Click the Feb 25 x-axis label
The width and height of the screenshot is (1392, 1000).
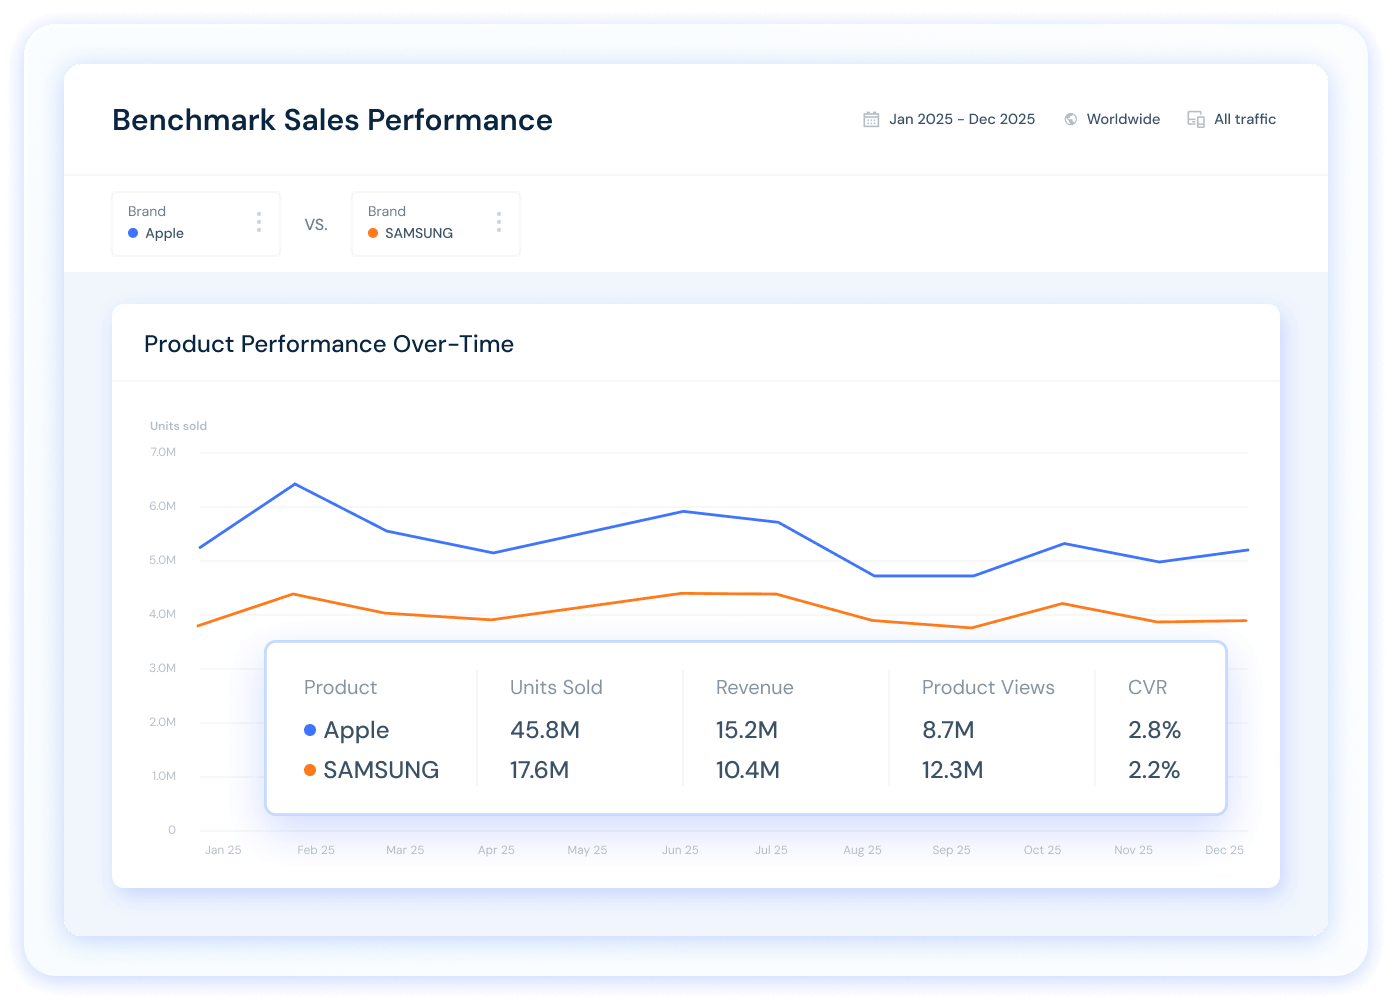(x=316, y=850)
